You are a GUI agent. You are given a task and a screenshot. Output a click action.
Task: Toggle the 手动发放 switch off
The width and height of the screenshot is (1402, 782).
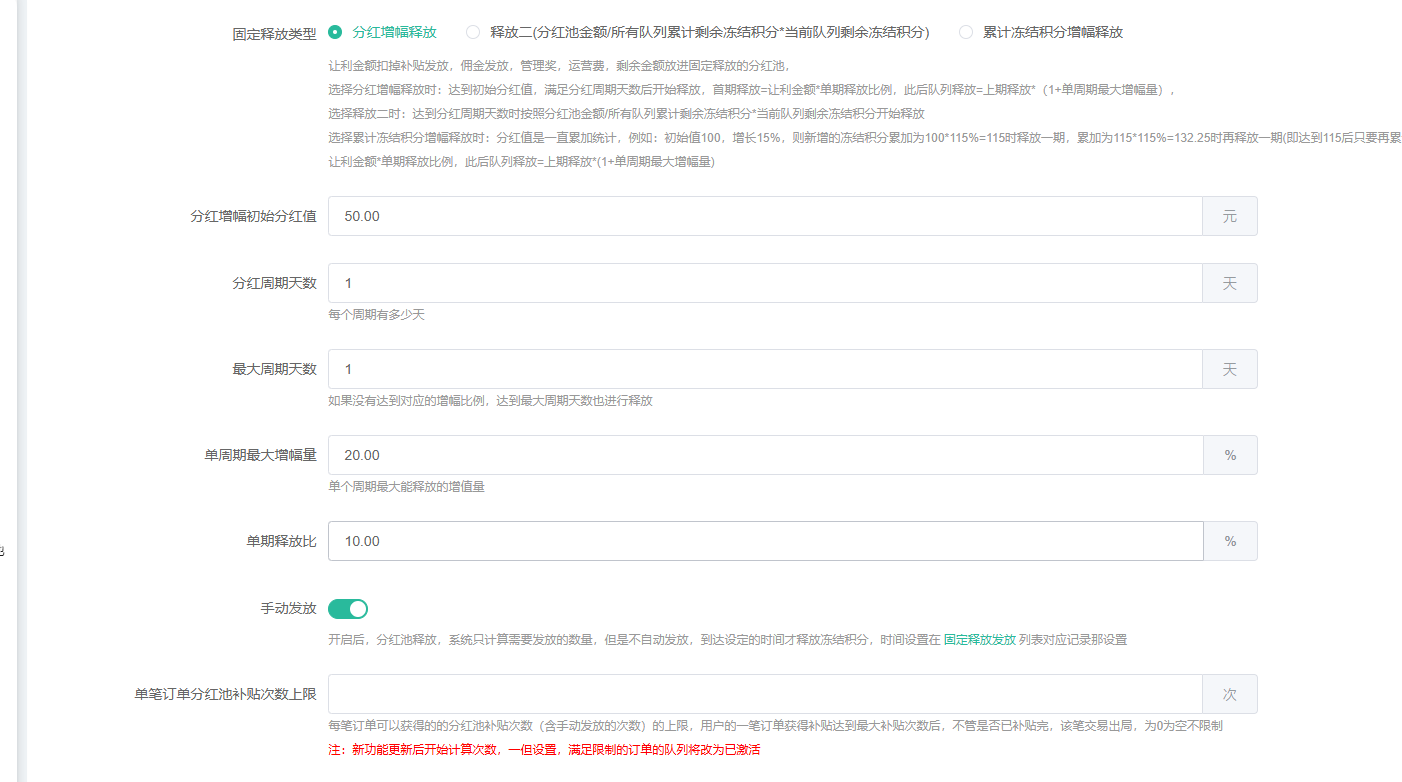348,609
